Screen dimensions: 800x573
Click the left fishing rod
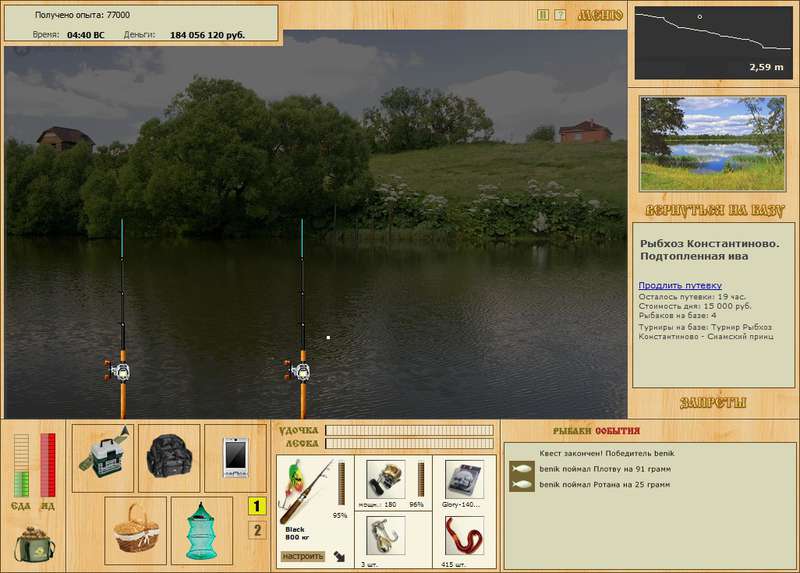point(122,319)
